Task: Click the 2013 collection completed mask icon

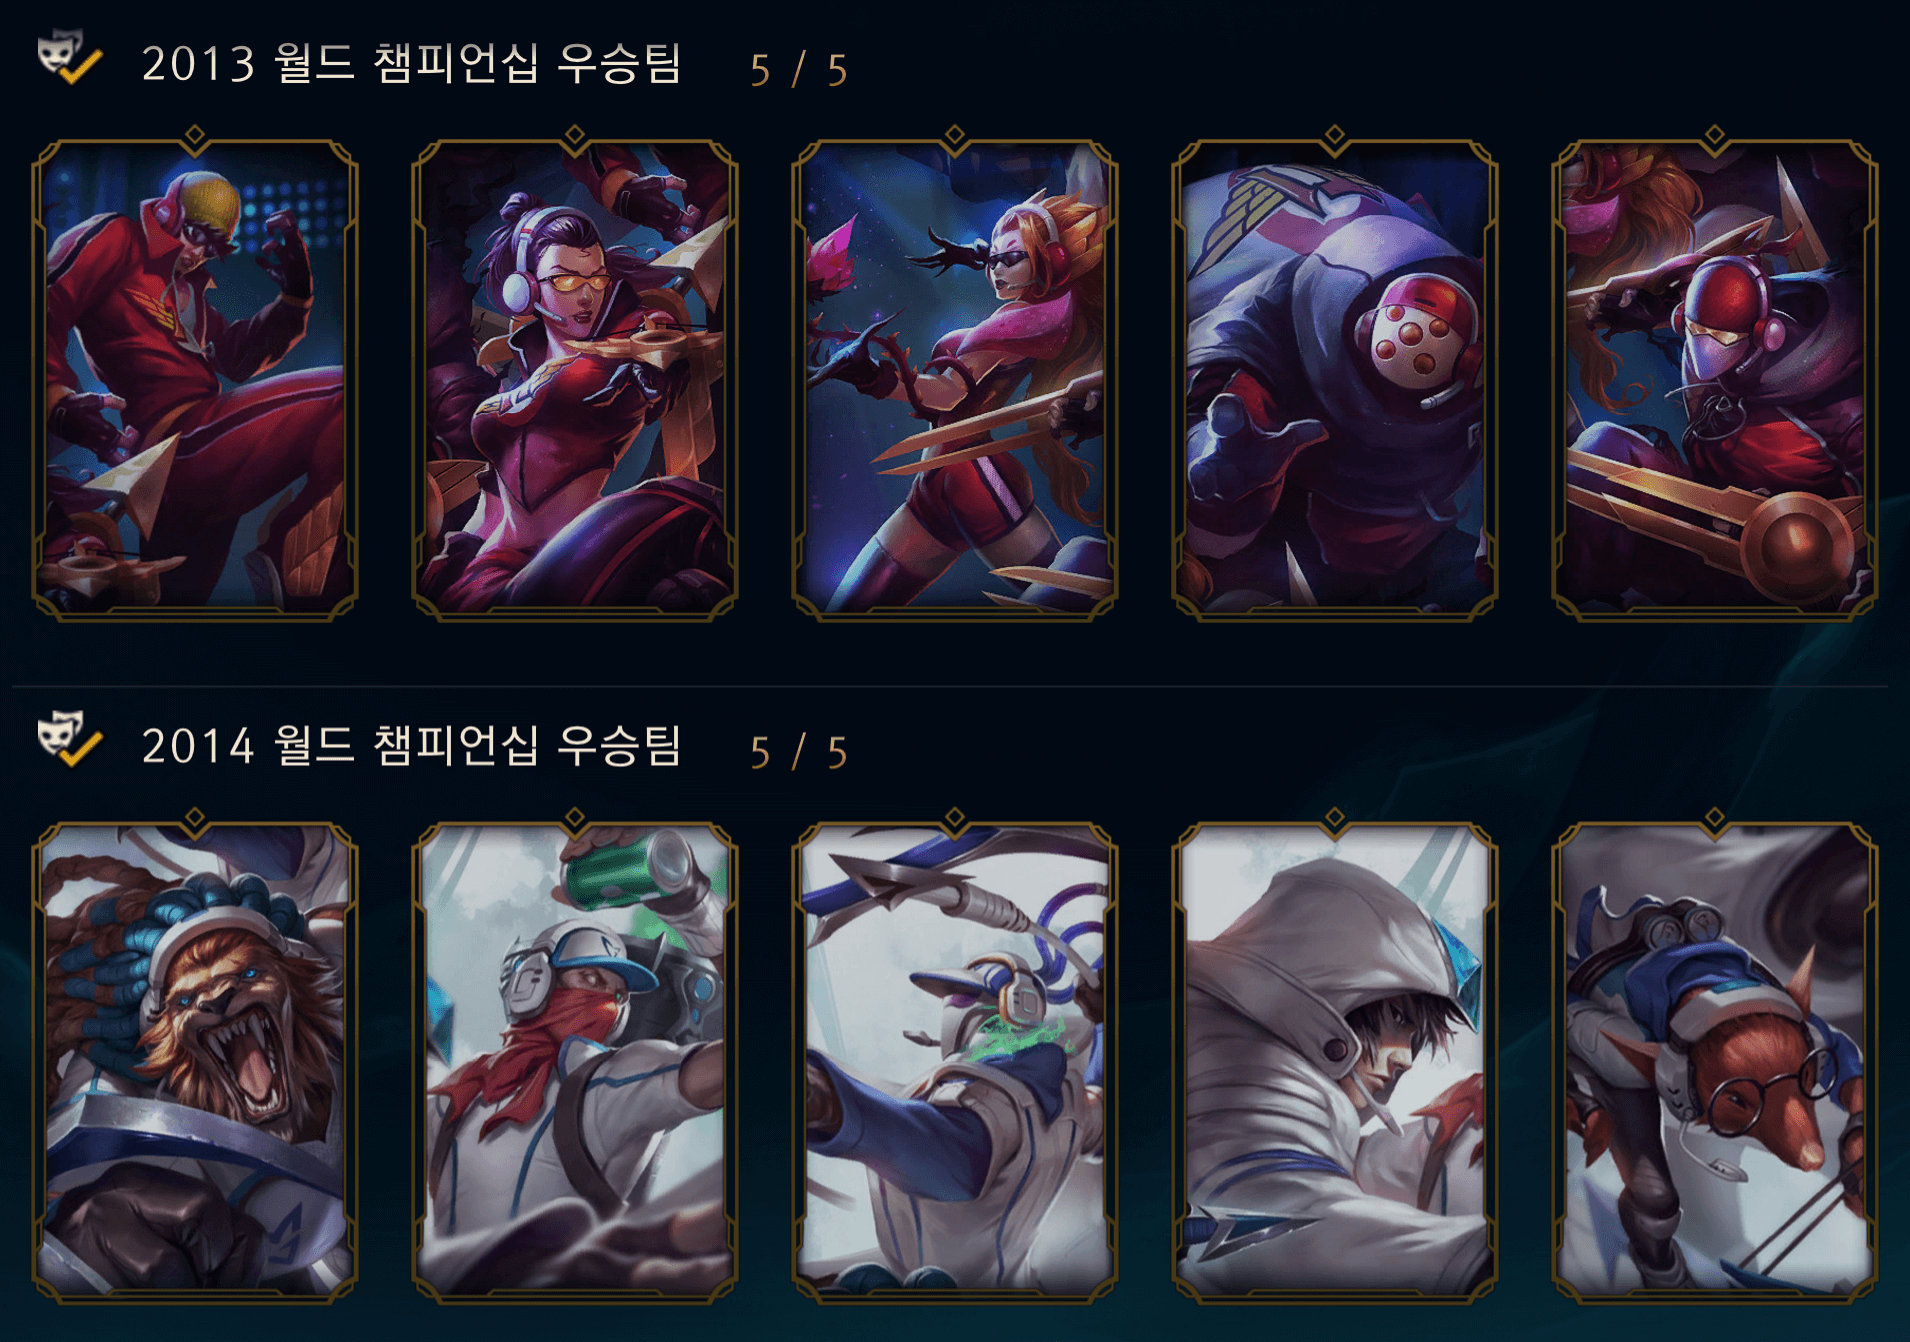Action: (x=69, y=59)
